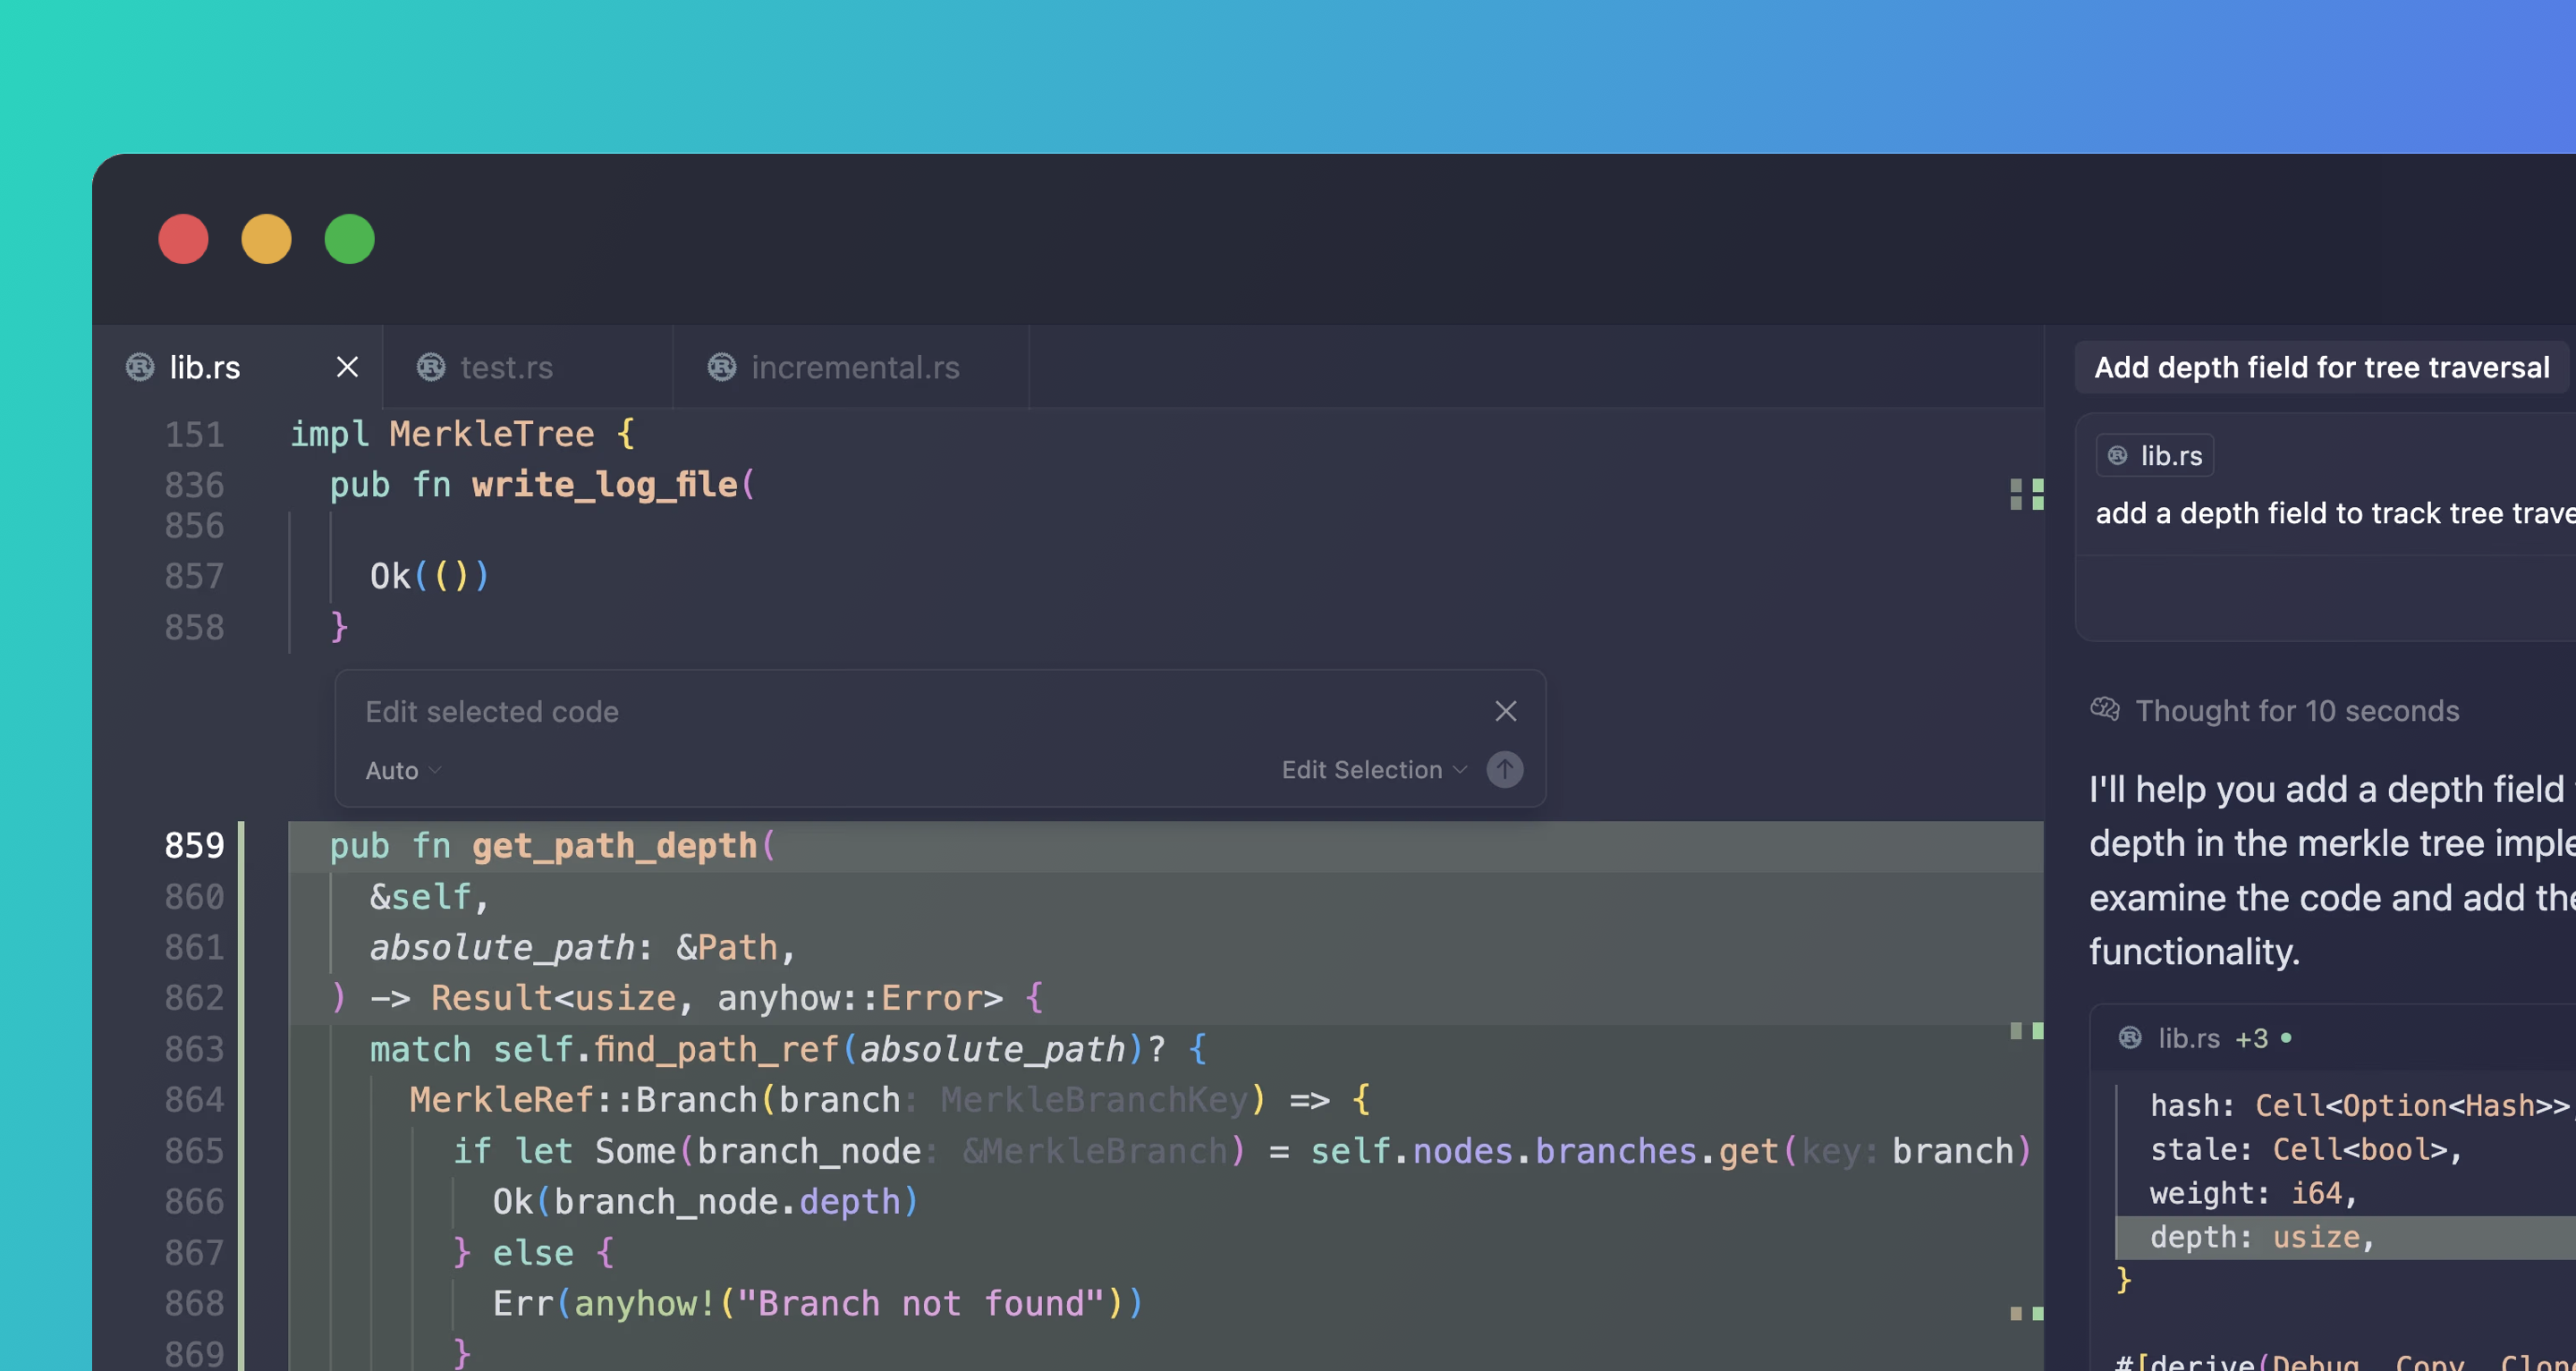Screen dimensions: 2576x1371
Task: Click the line number 859 in gutter
Action: pos(194,846)
